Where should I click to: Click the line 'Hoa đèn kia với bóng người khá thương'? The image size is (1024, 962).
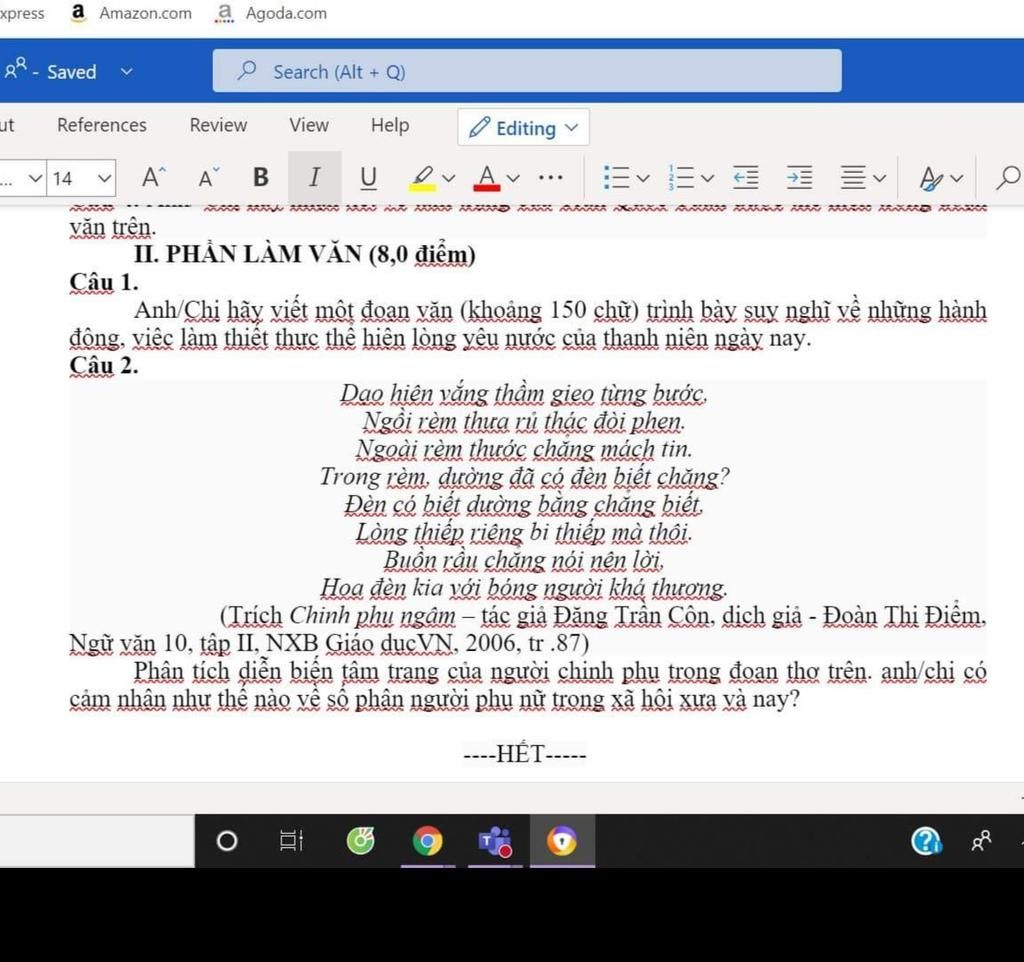[x=524, y=588]
